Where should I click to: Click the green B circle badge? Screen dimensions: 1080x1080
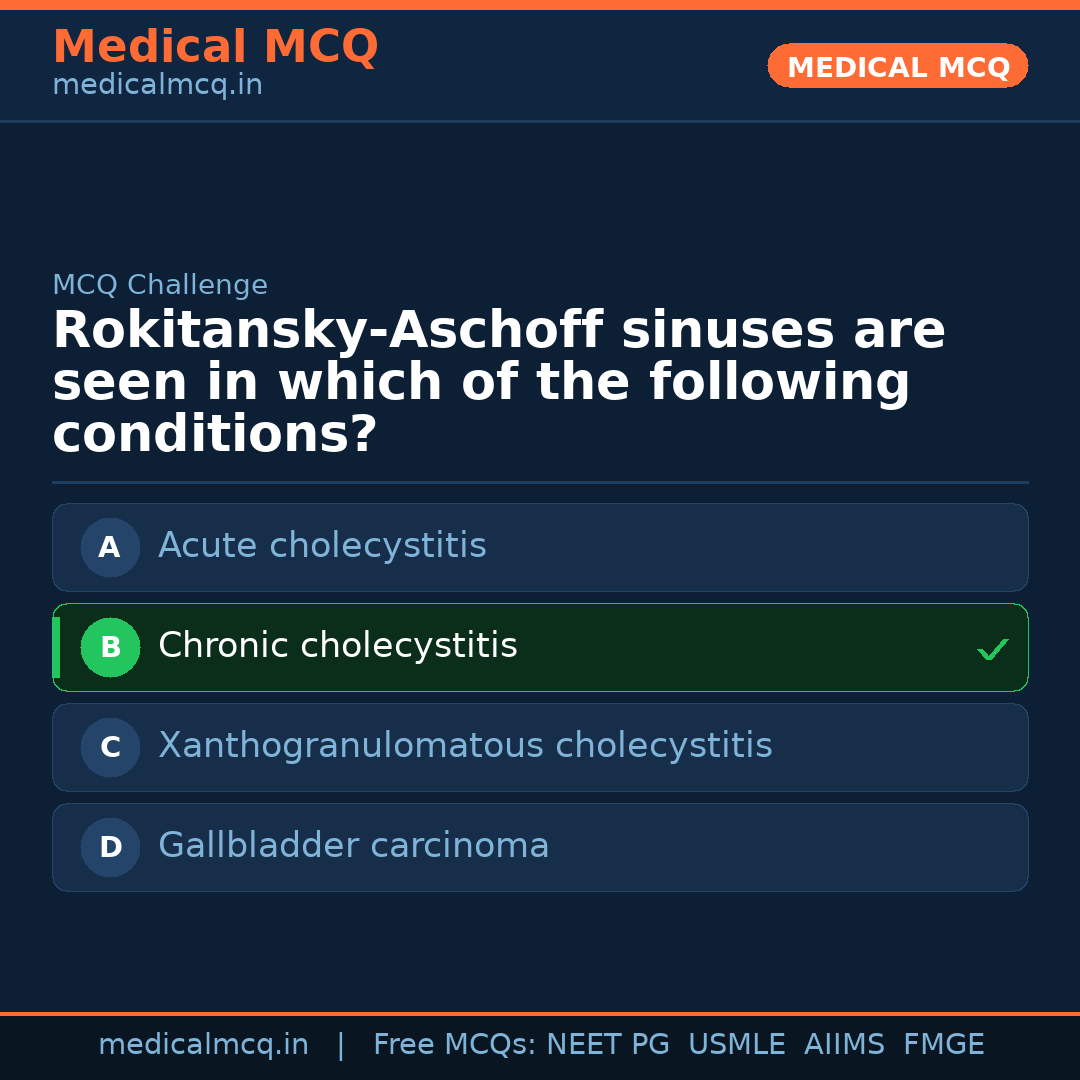click(110, 647)
